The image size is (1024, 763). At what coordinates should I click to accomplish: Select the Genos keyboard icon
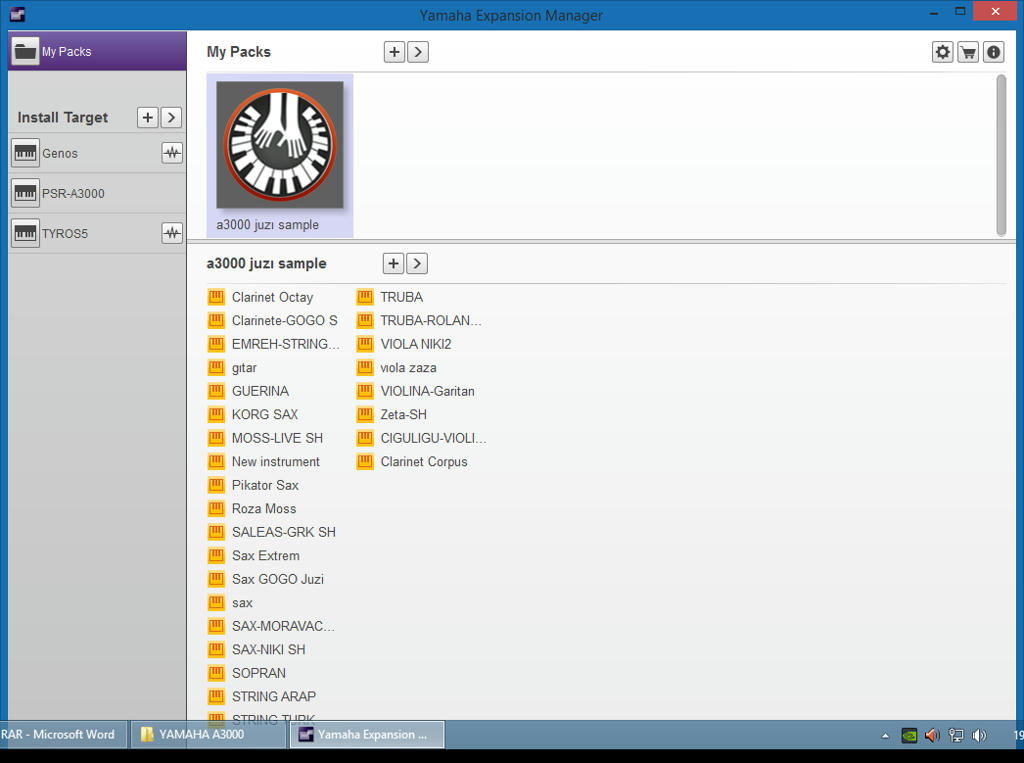pyautogui.click(x=25, y=154)
